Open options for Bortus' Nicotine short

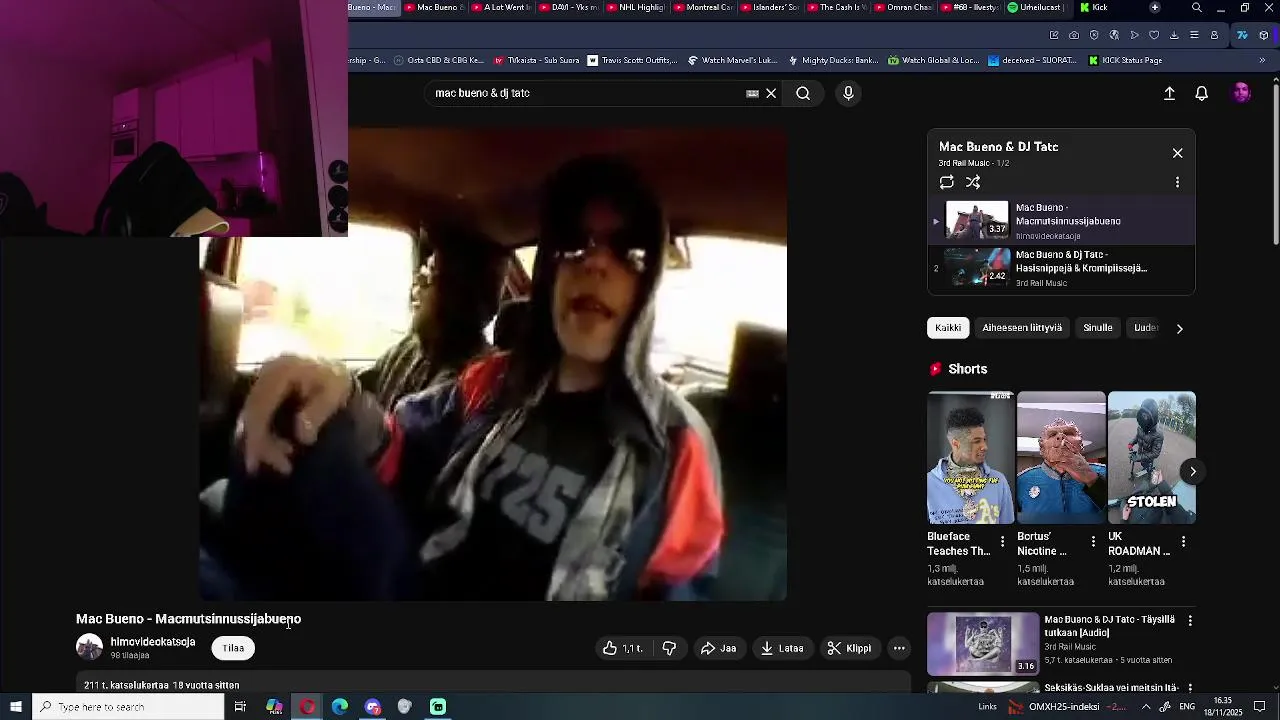[x=1093, y=542]
